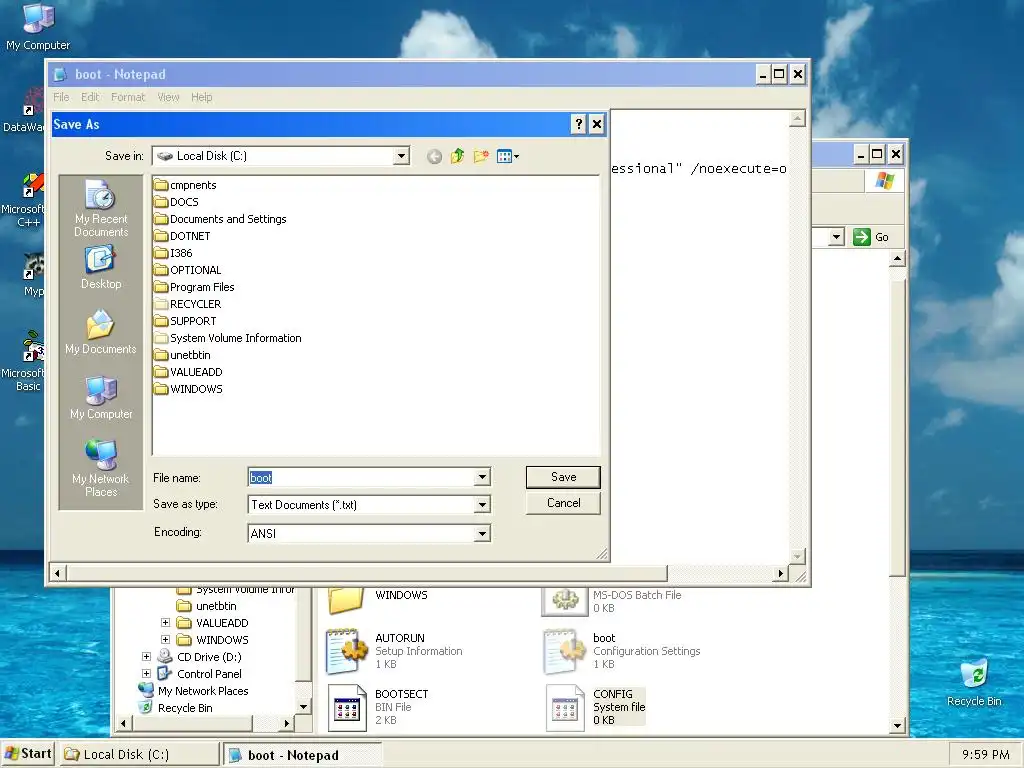
Task: Select the cmpnents folder
Action: 185,185
